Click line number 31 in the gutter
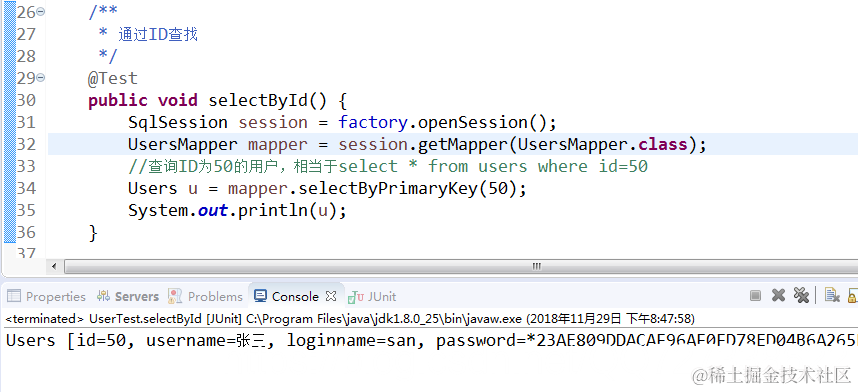Image resolution: width=858 pixels, height=392 pixels. coord(26,123)
